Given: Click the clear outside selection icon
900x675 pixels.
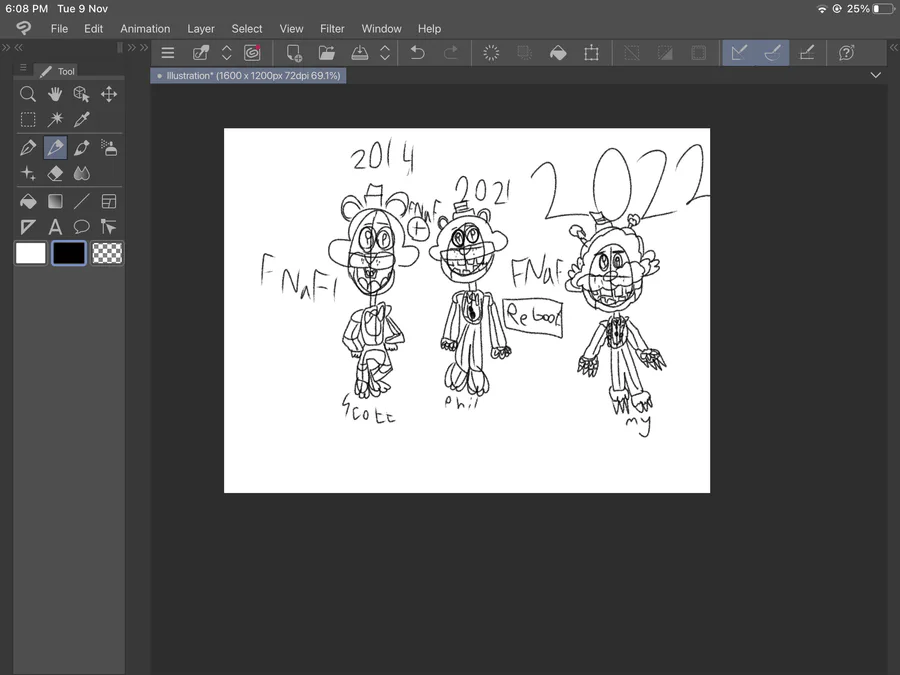Looking at the screenshot, I should tap(524, 53).
